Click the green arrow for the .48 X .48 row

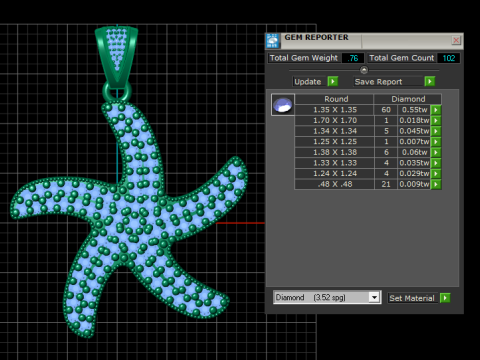436,184
